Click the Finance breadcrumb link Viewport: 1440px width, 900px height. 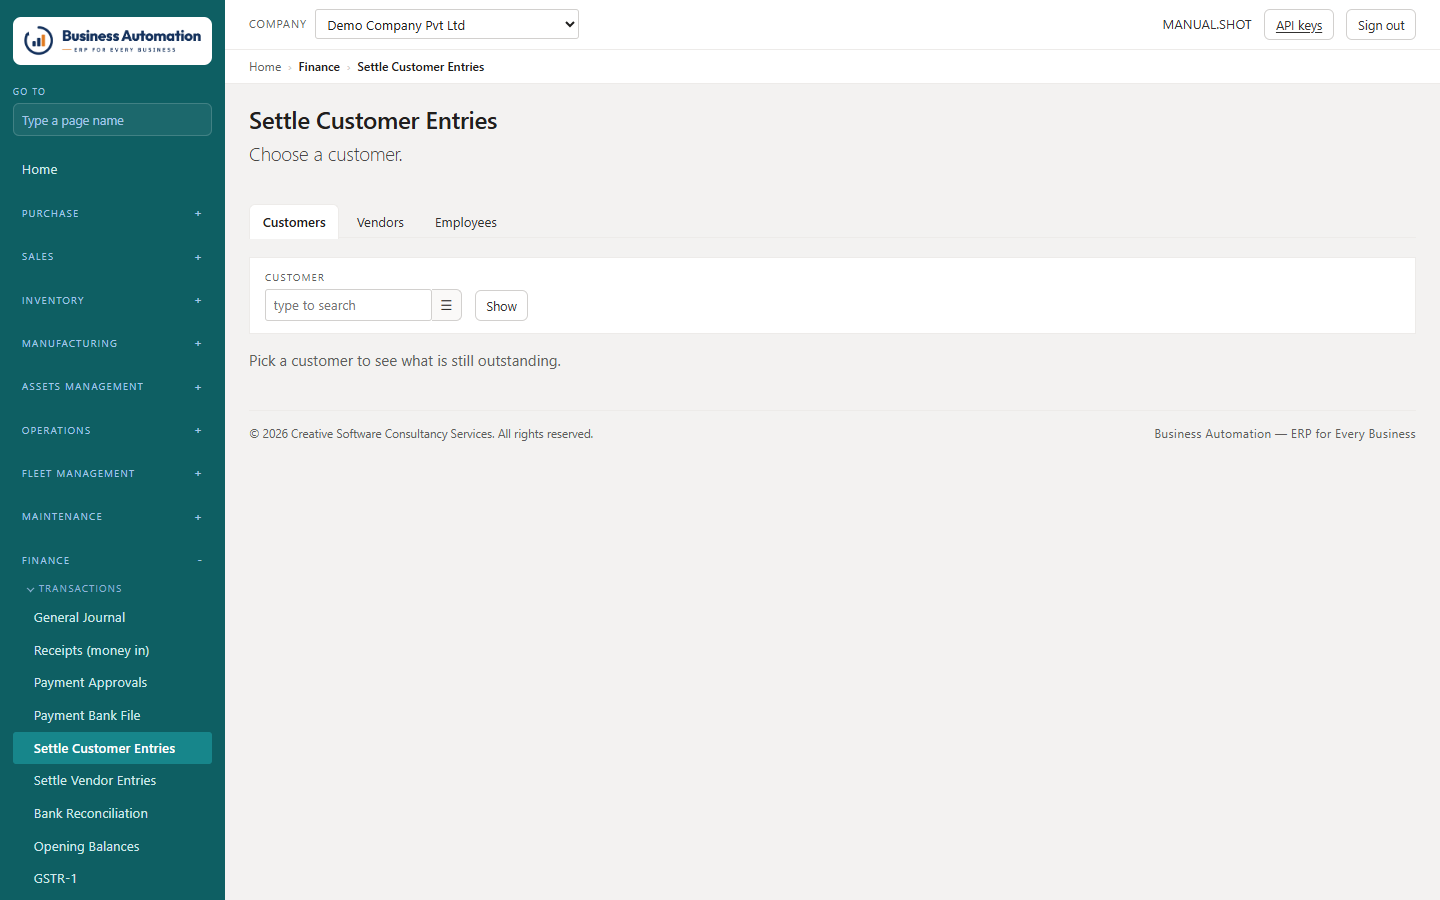319,67
